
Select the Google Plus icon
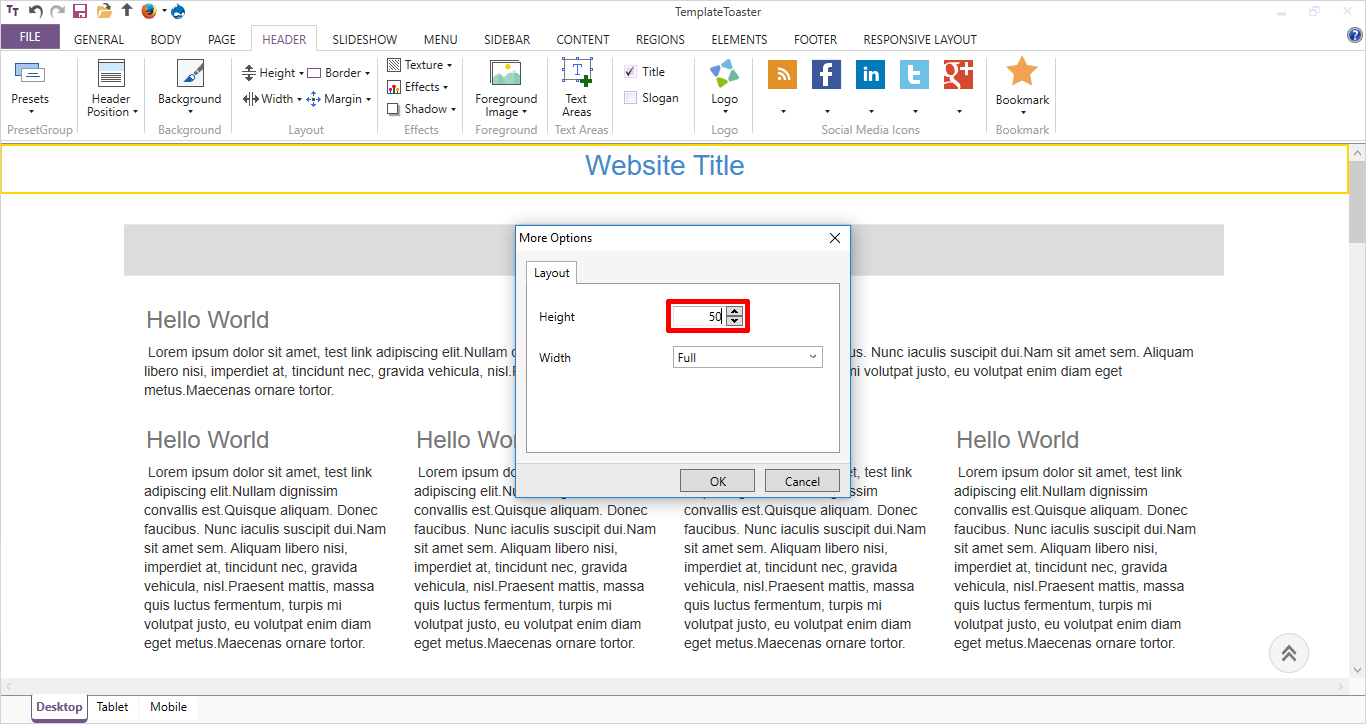(x=958, y=75)
